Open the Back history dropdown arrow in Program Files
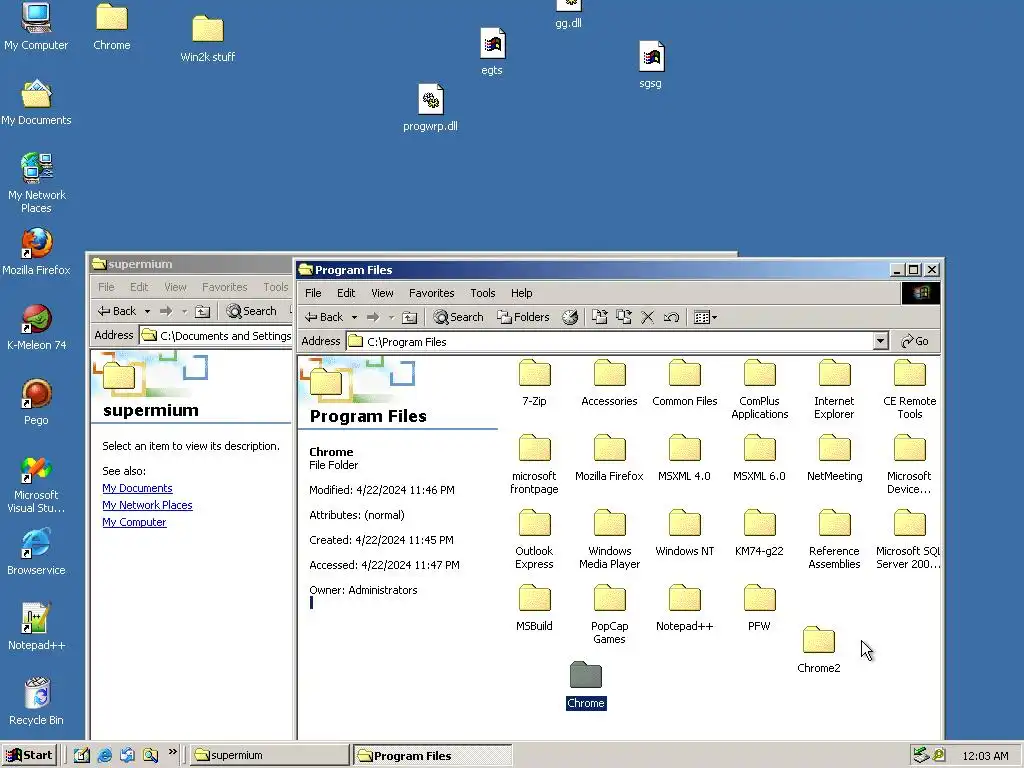Viewport: 1024px width, 768px height. [354, 317]
